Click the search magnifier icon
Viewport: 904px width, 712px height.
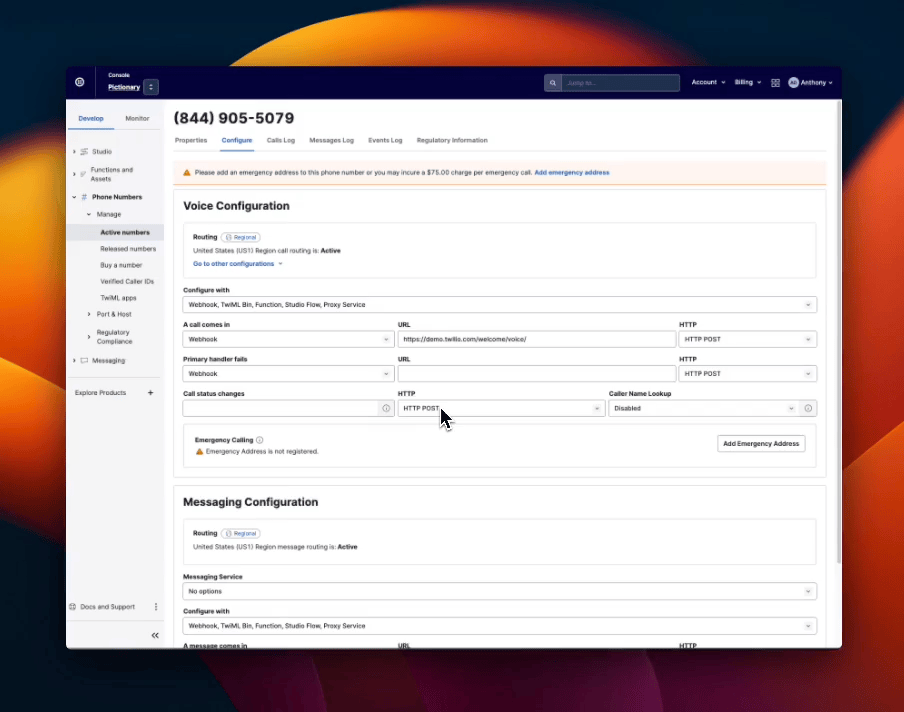tap(552, 83)
